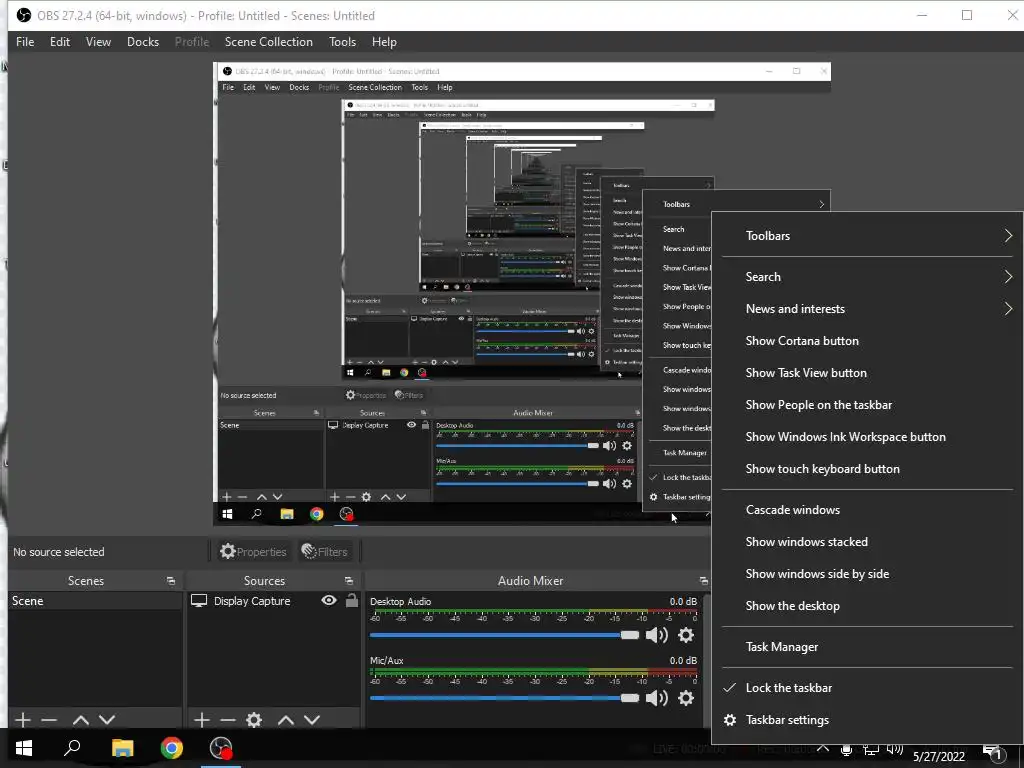1024x768 pixels.
Task: Uncheck Lock the taskbar
Action: pyautogui.click(x=869, y=688)
